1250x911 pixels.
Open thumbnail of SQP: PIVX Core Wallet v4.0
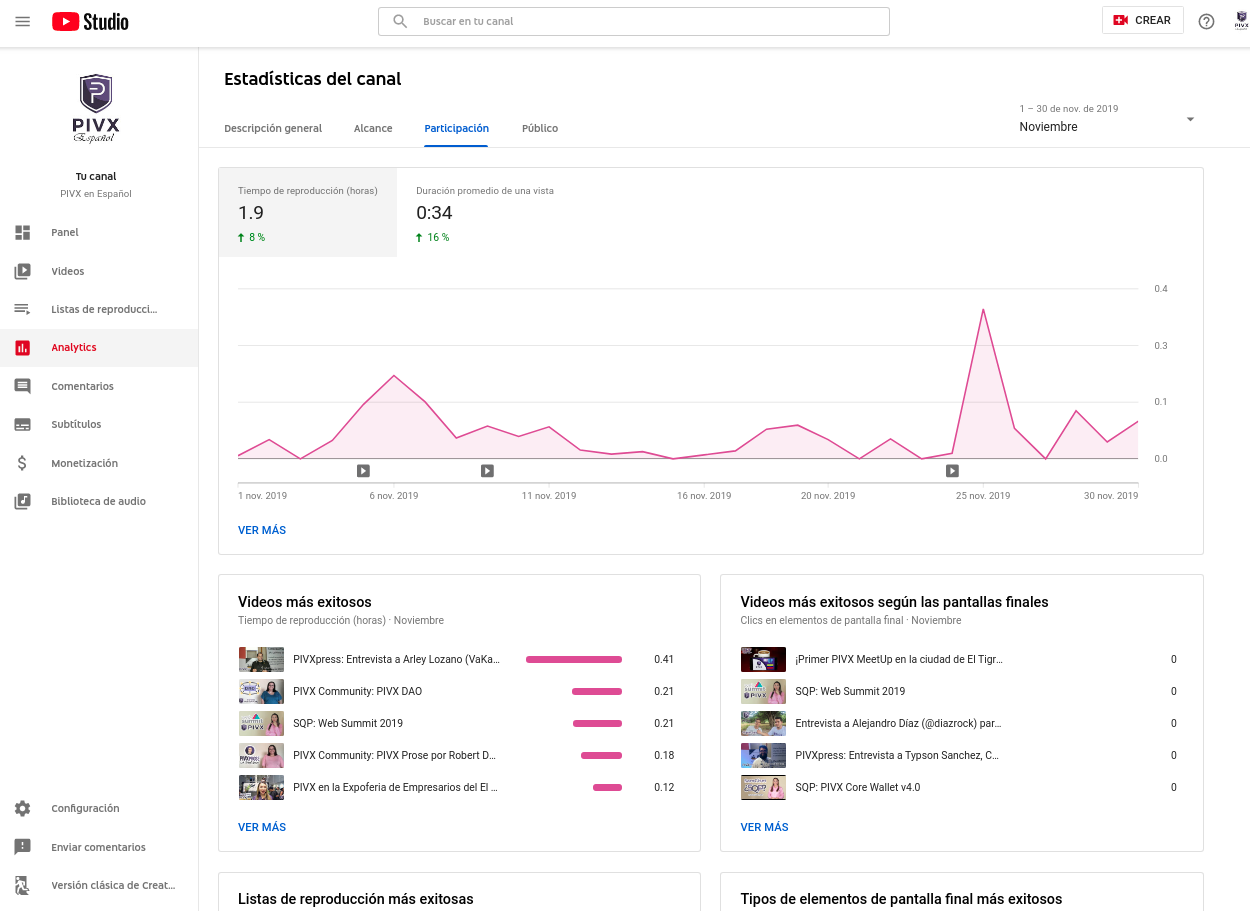[763, 787]
